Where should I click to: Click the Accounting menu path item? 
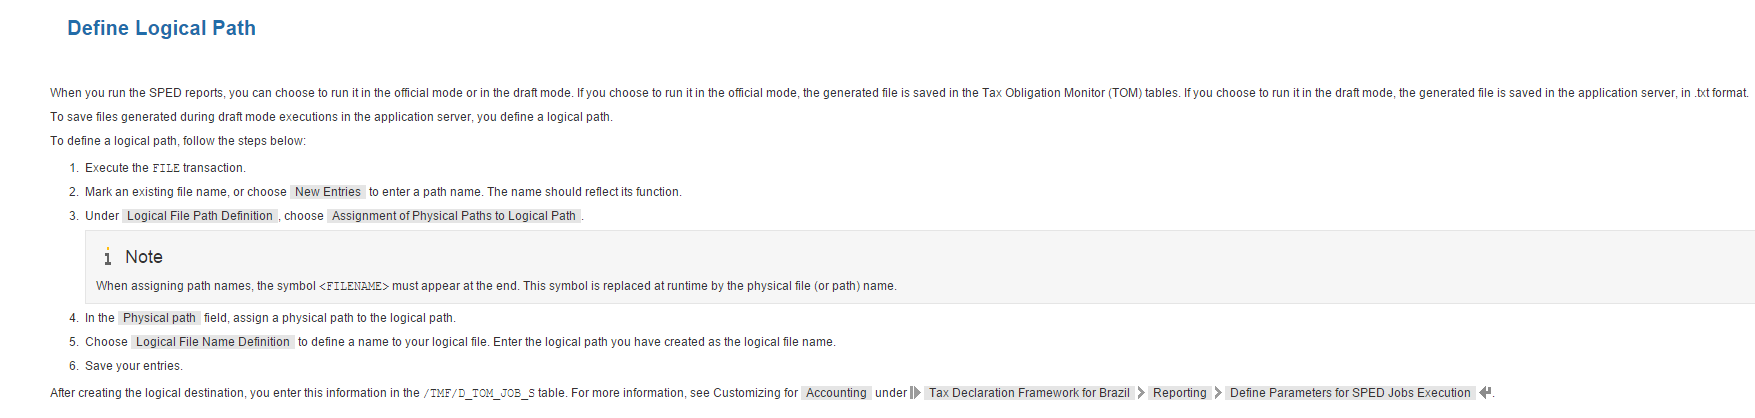pyautogui.click(x=836, y=393)
